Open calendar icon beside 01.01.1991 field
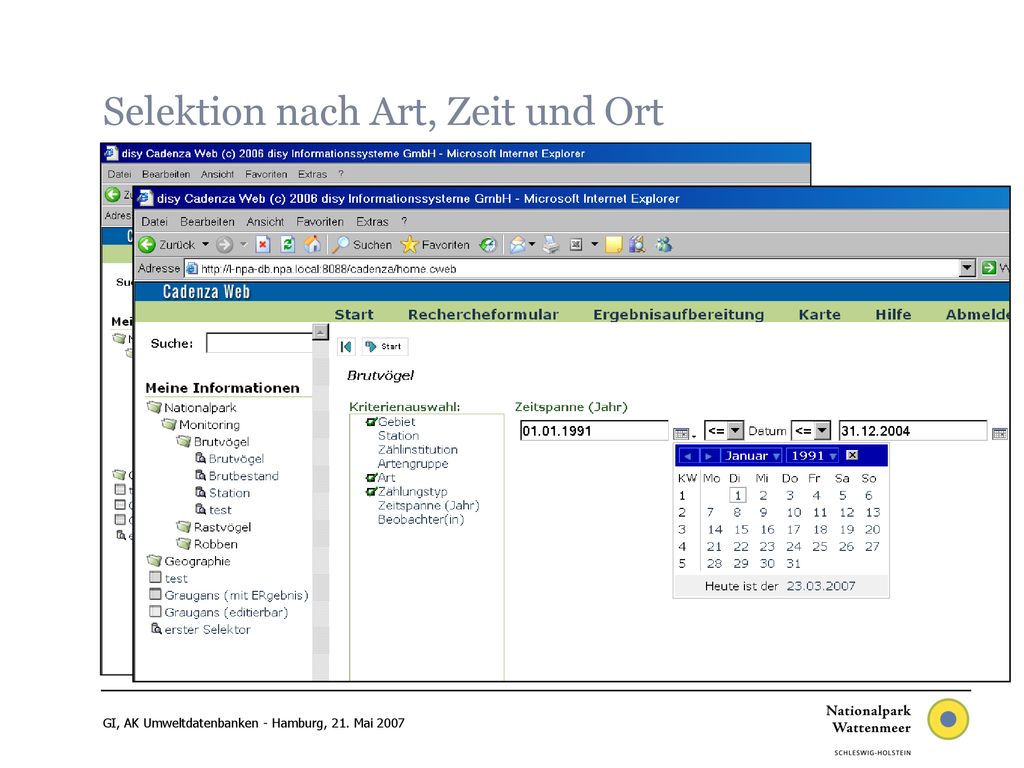 [x=681, y=434]
